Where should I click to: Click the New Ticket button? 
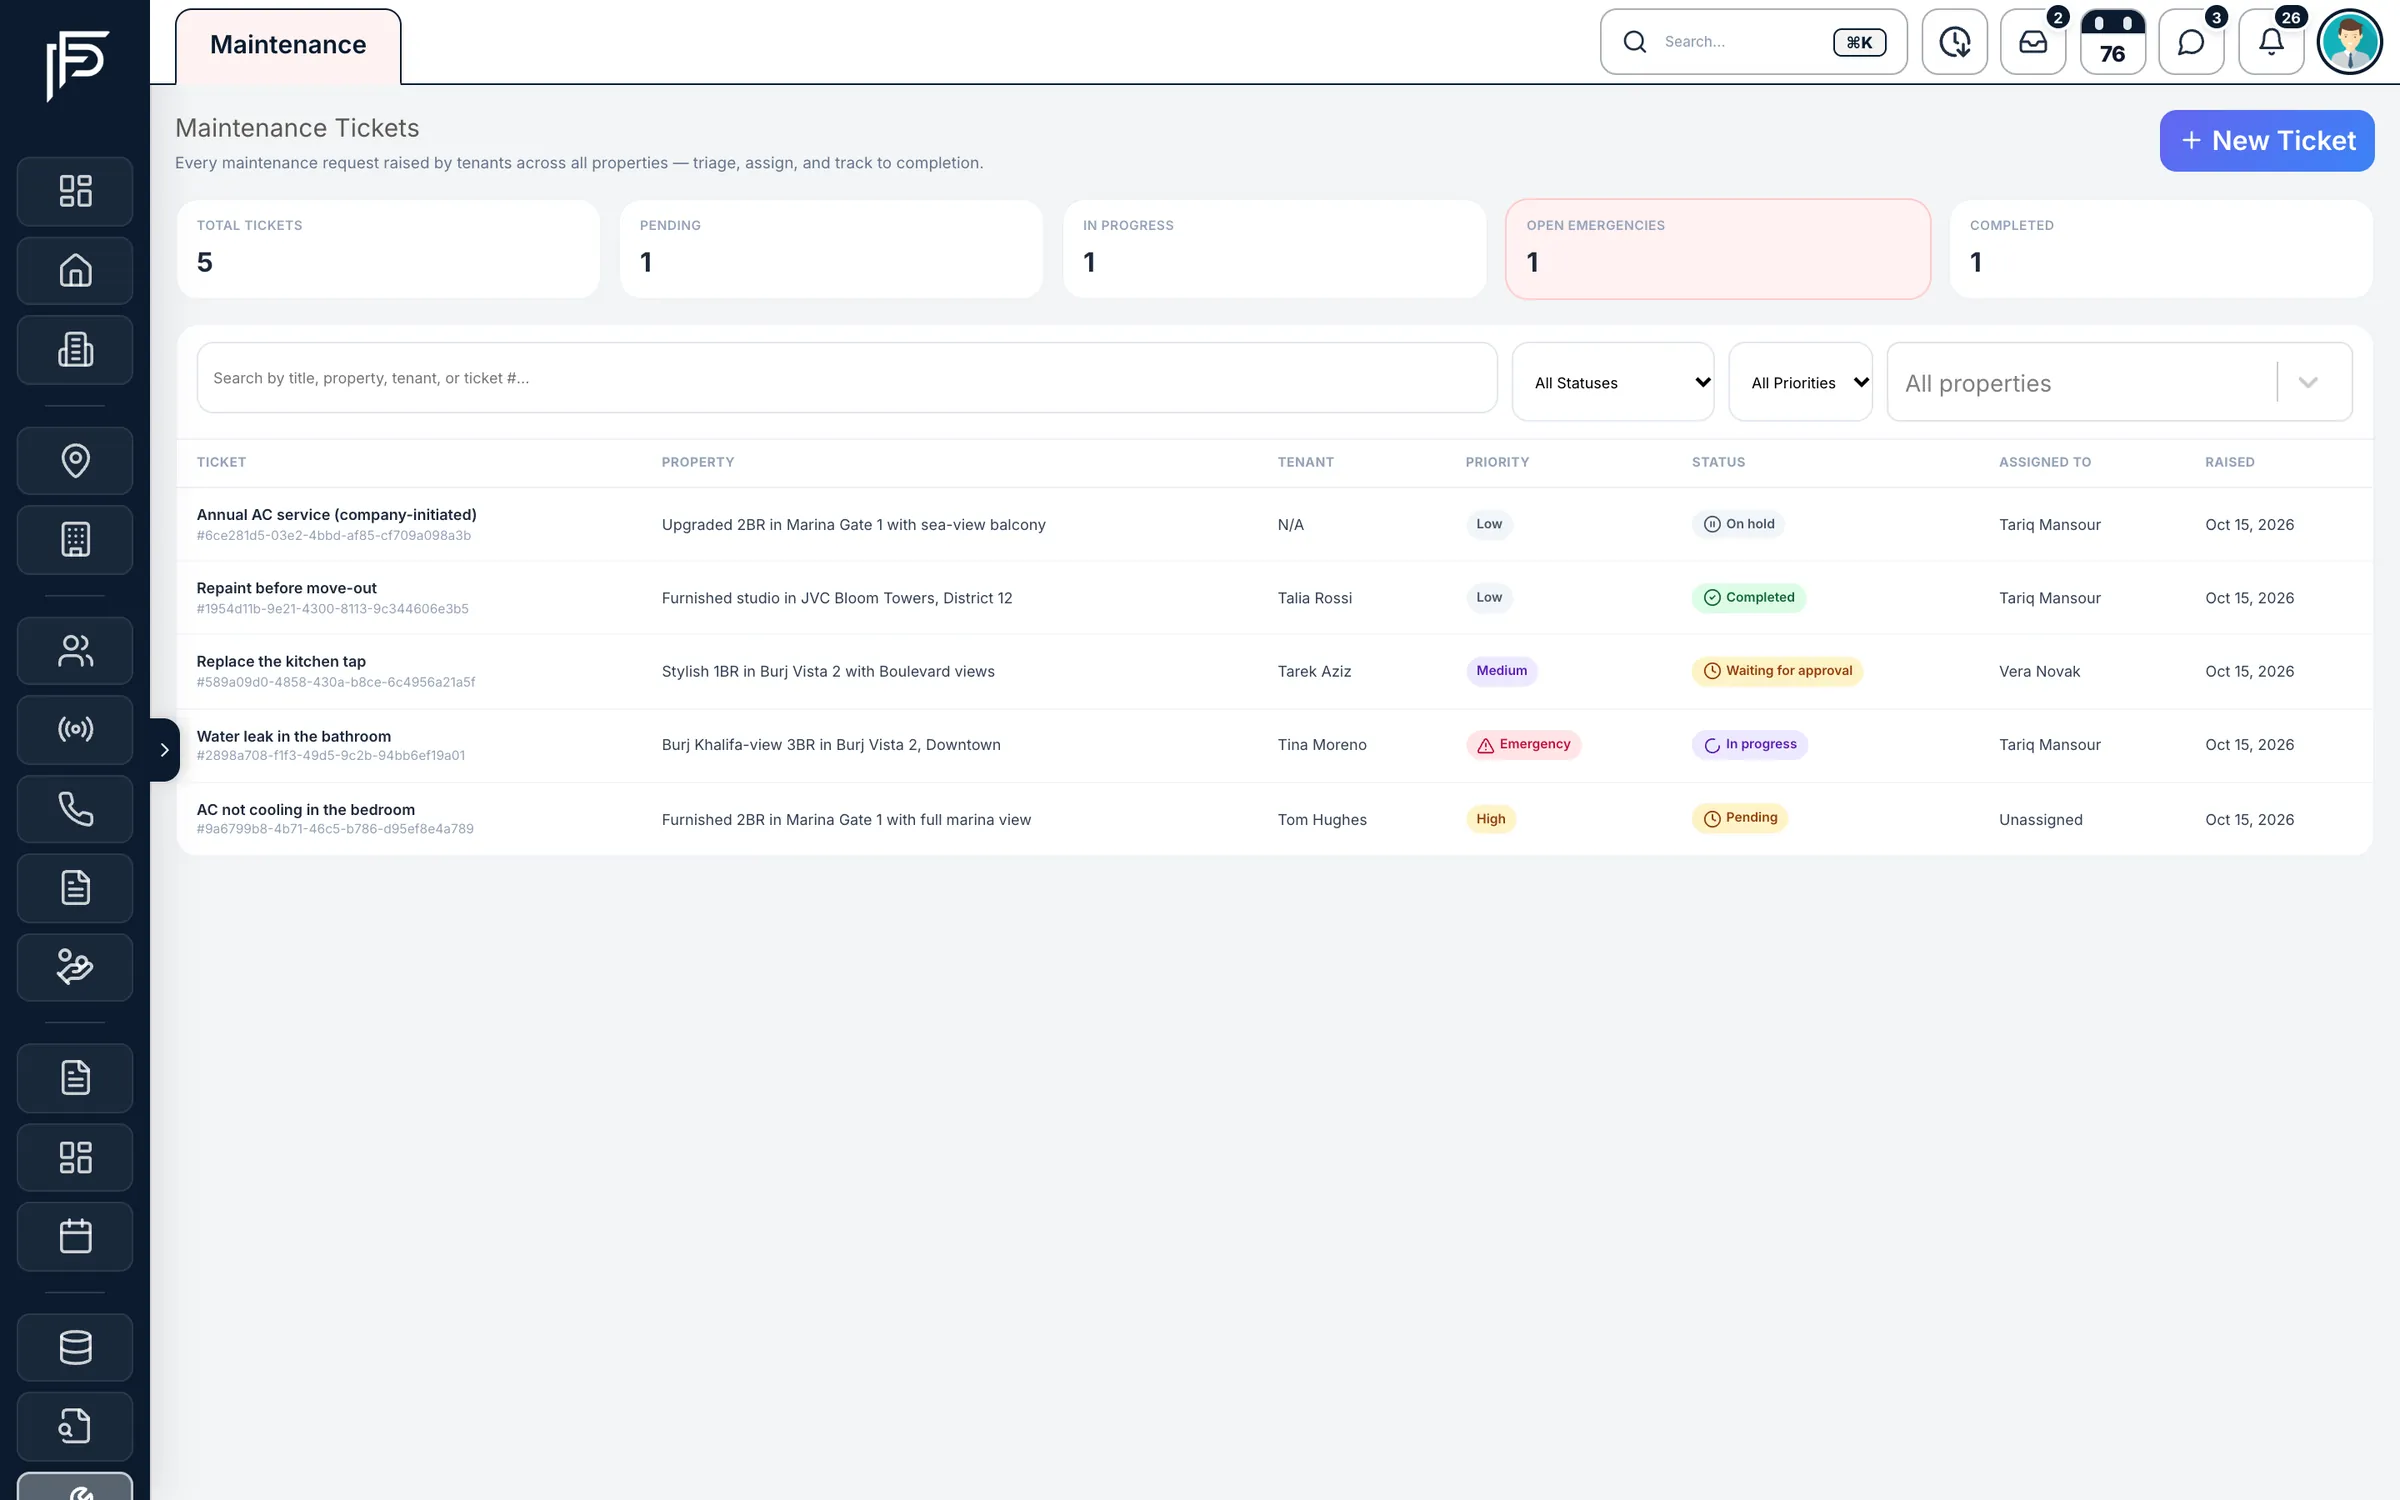point(2267,141)
